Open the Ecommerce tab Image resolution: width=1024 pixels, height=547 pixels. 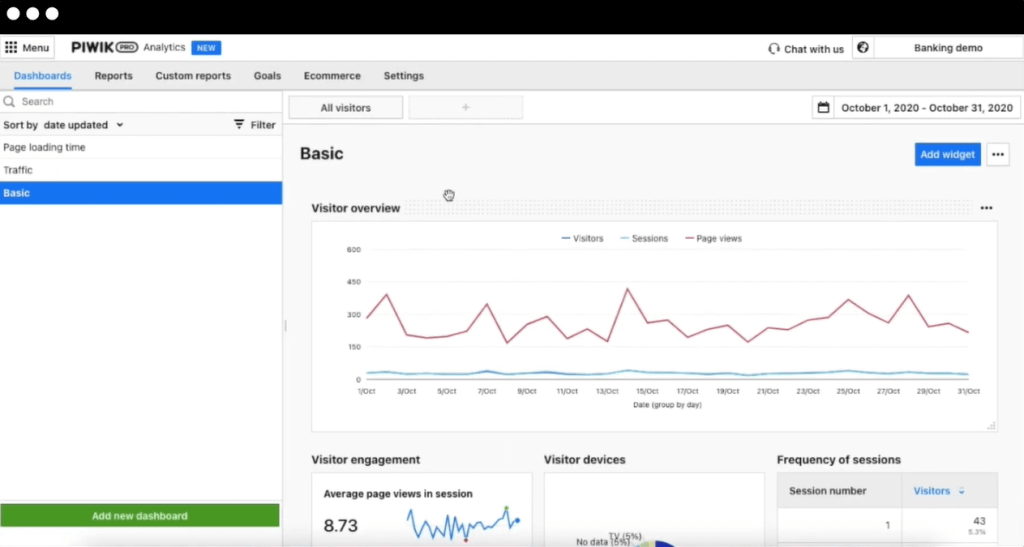[x=332, y=76]
